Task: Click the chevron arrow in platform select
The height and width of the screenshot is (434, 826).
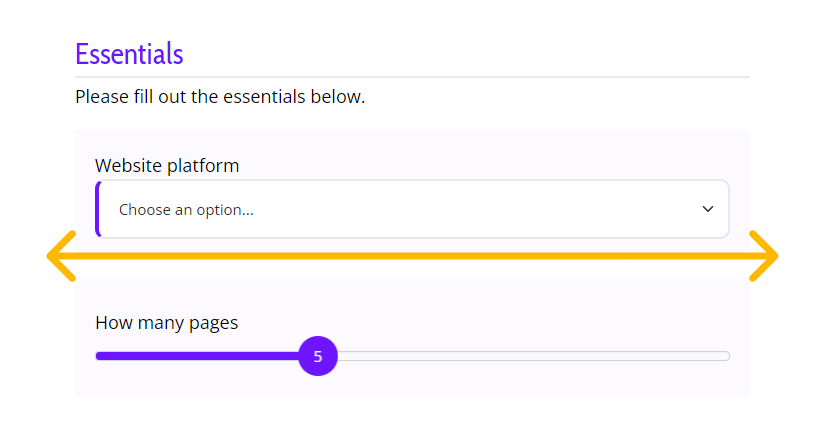Action: (x=707, y=209)
